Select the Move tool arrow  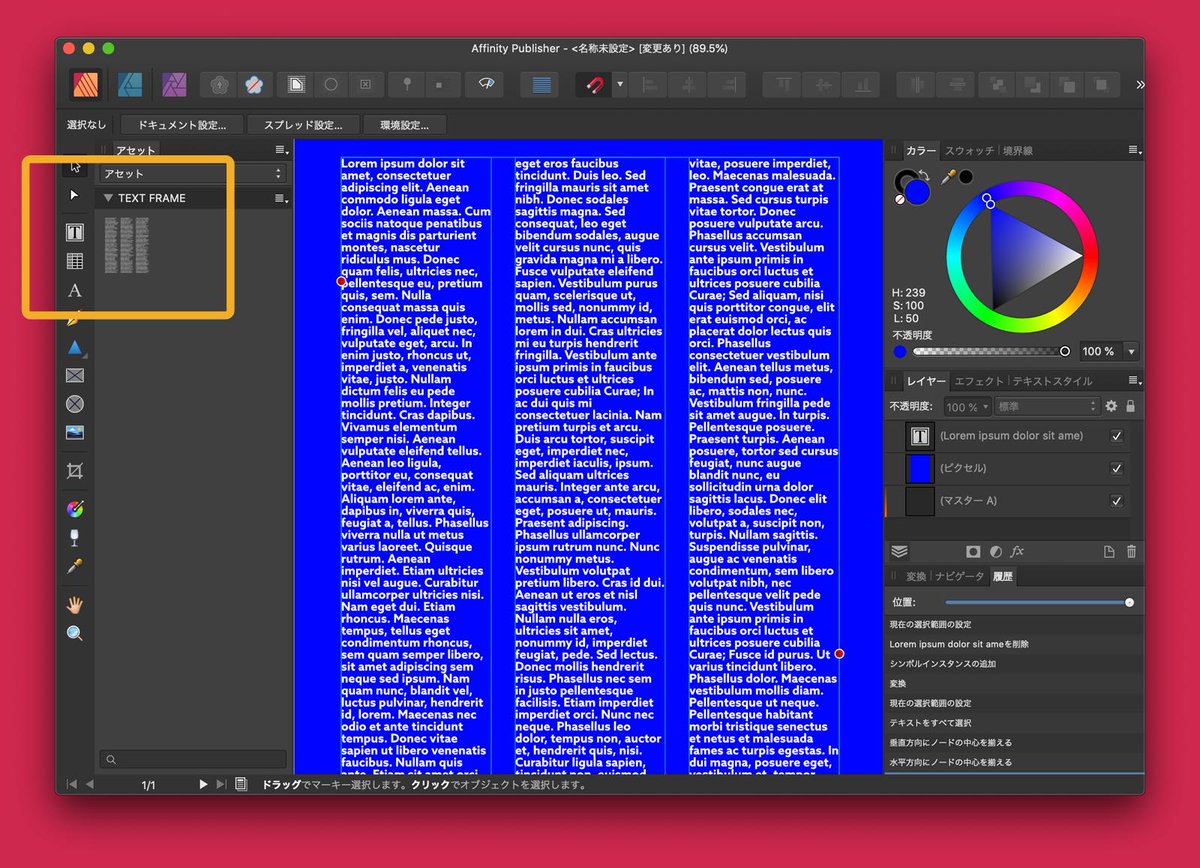(75, 166)
